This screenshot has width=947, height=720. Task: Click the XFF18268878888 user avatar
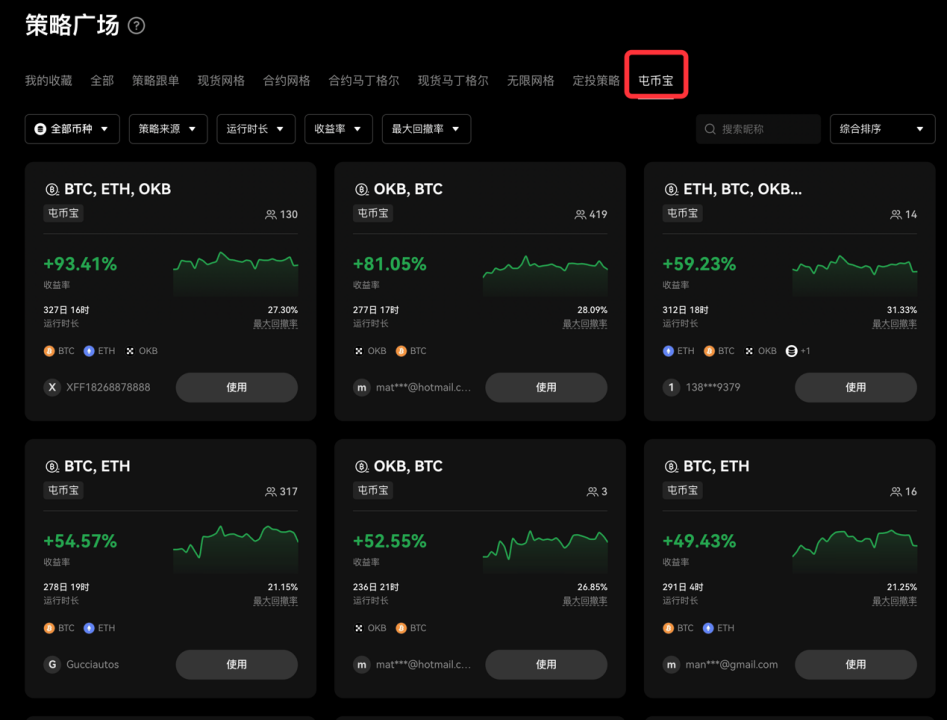pyautogui.click(x=52, y=387)
